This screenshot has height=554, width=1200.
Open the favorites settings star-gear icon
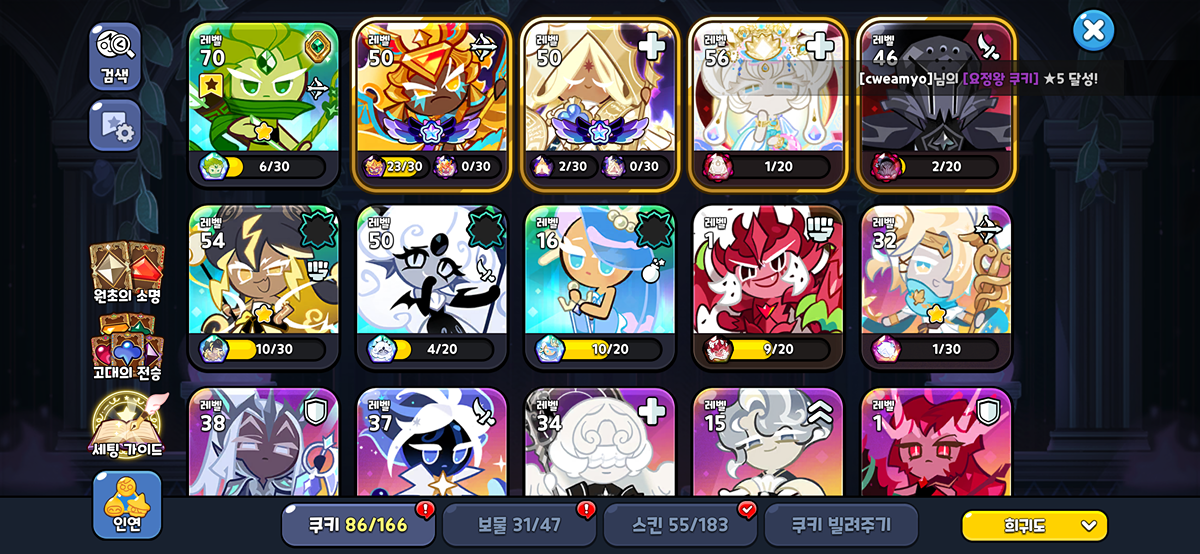tap(115, 126)
